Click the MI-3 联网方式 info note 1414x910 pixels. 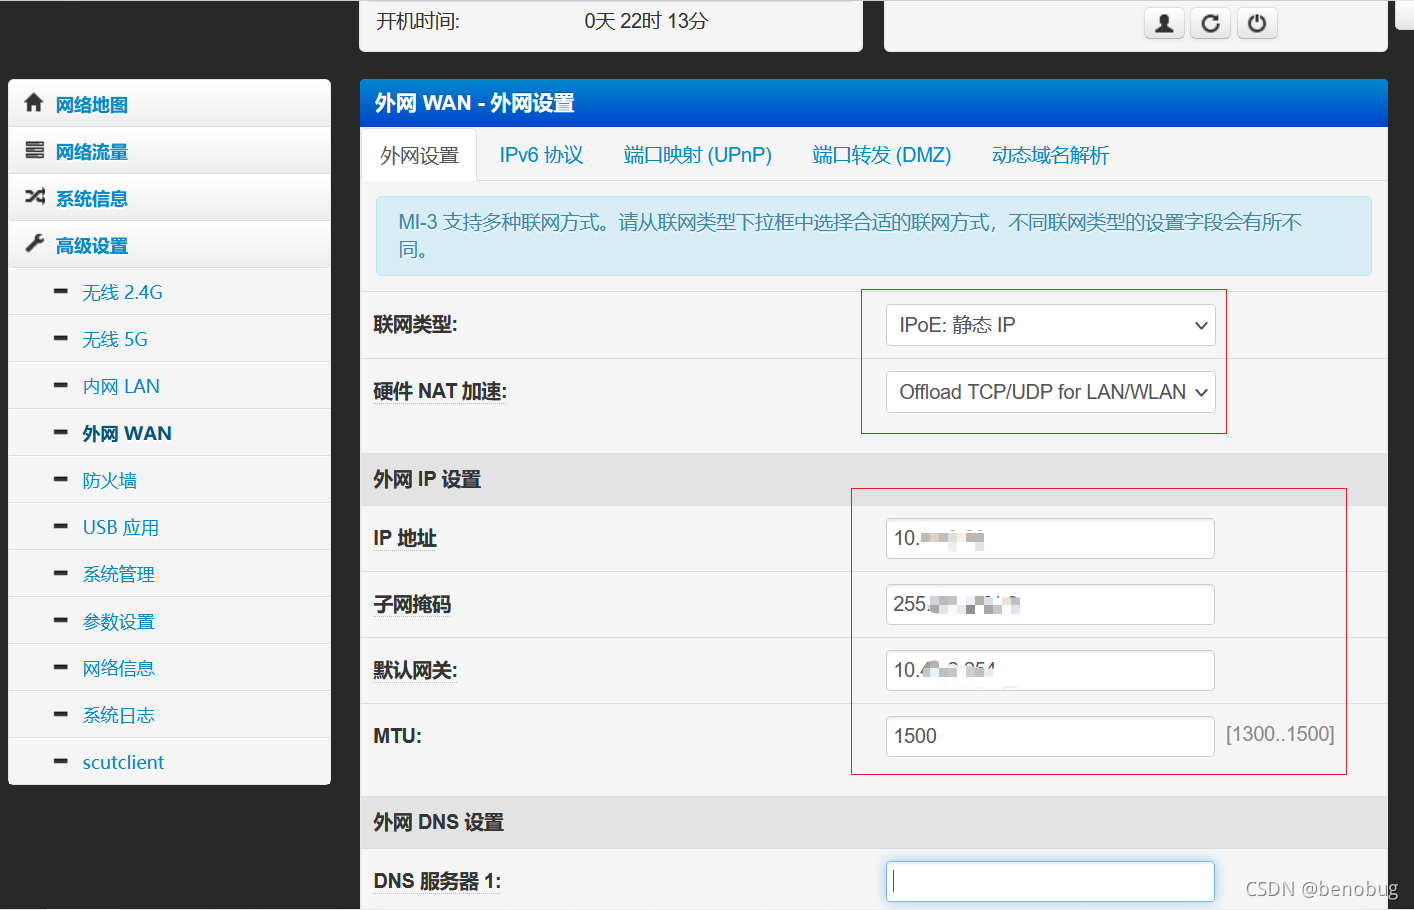(873, 236)
